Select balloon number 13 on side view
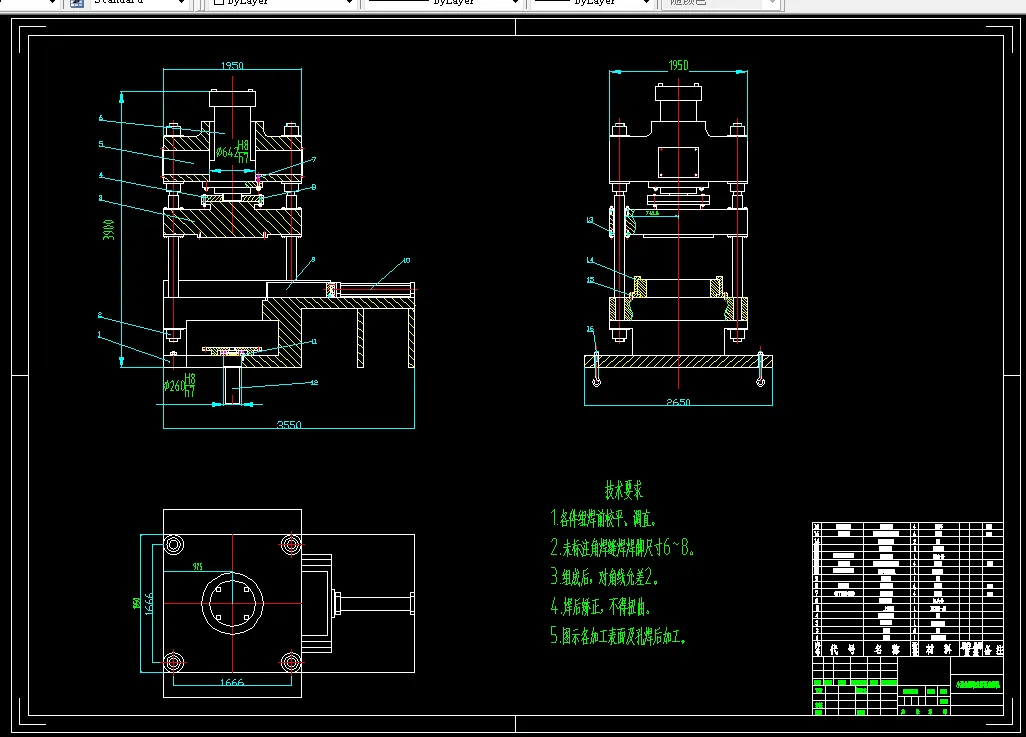The height and width of the screenshot is (737, 1026). [x=590, y=220]
